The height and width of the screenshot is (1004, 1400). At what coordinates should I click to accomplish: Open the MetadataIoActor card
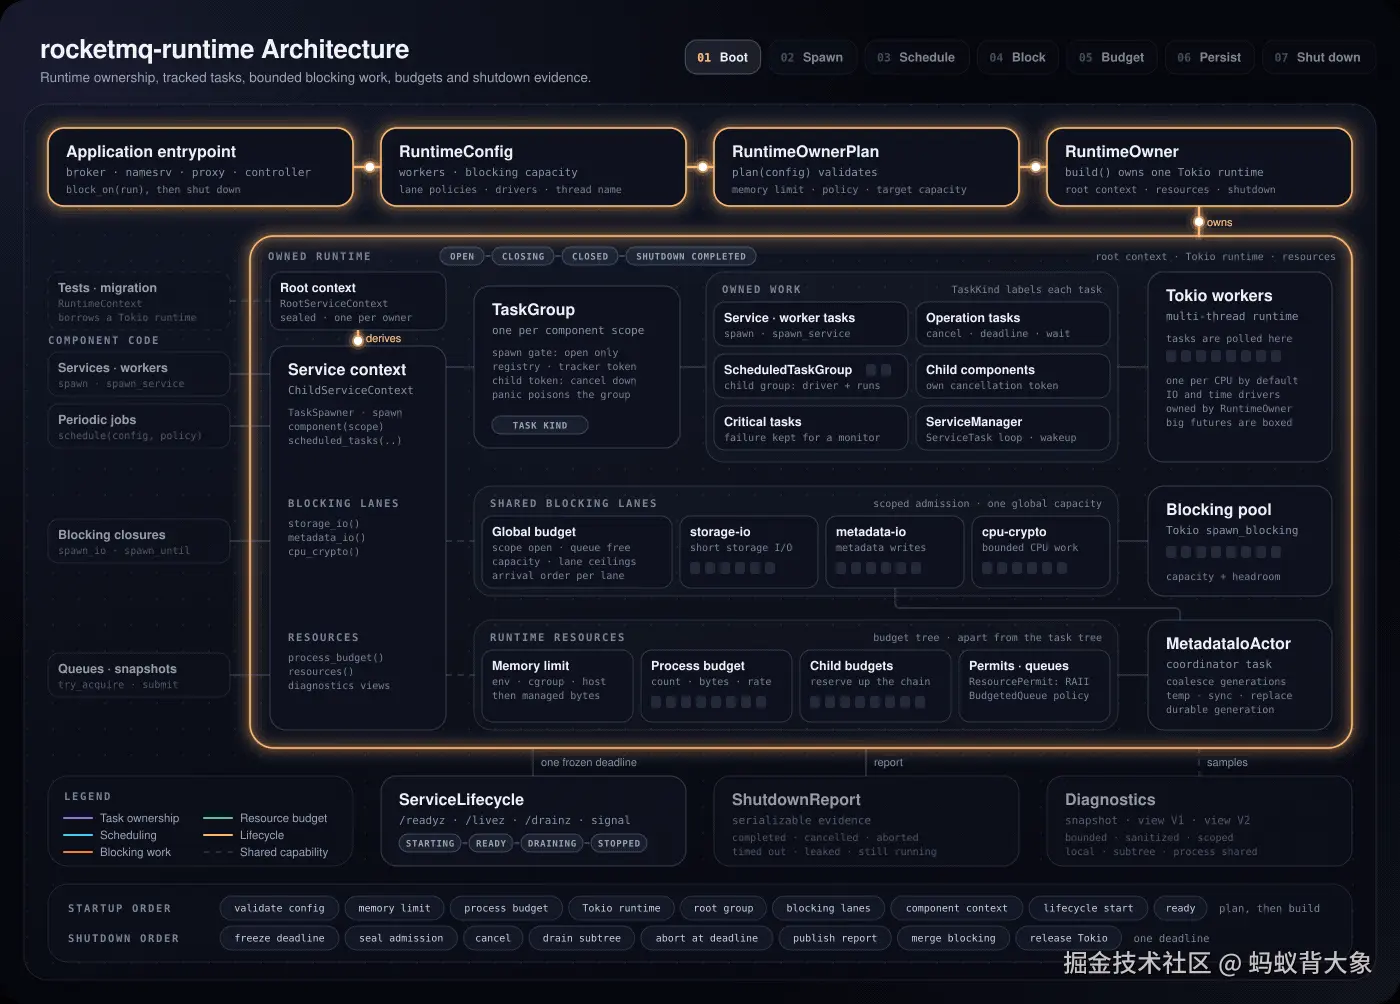1240,675
